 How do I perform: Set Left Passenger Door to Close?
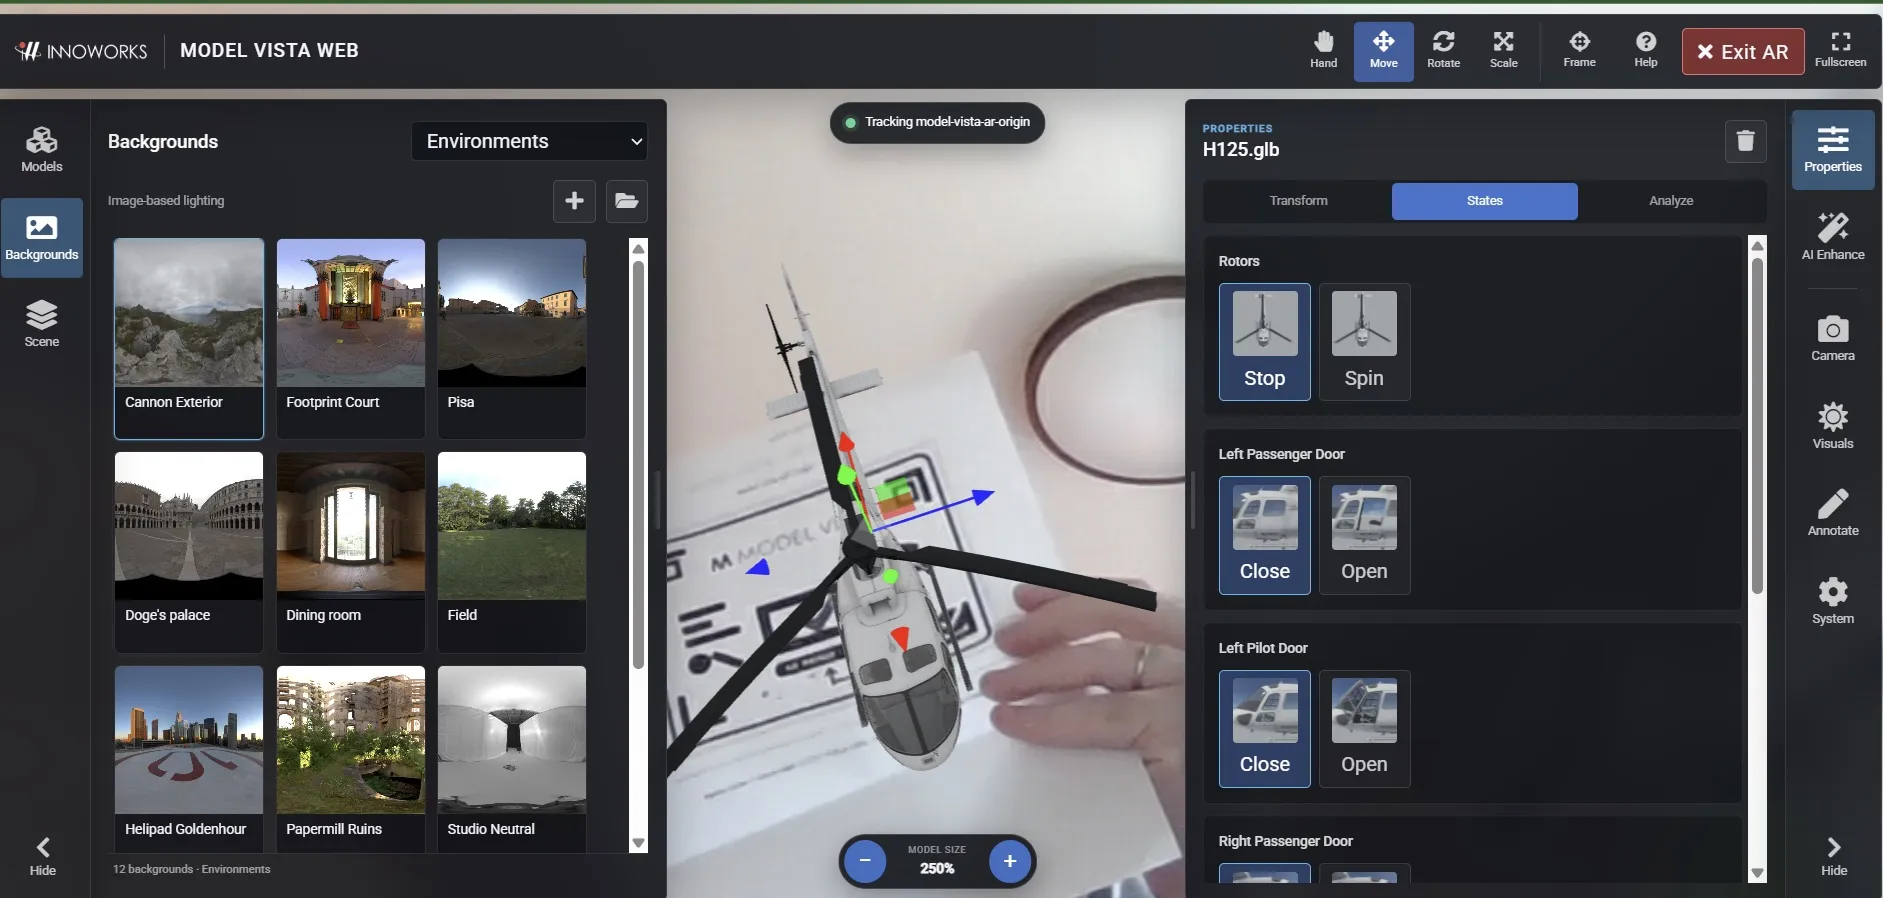(1264, 535)
